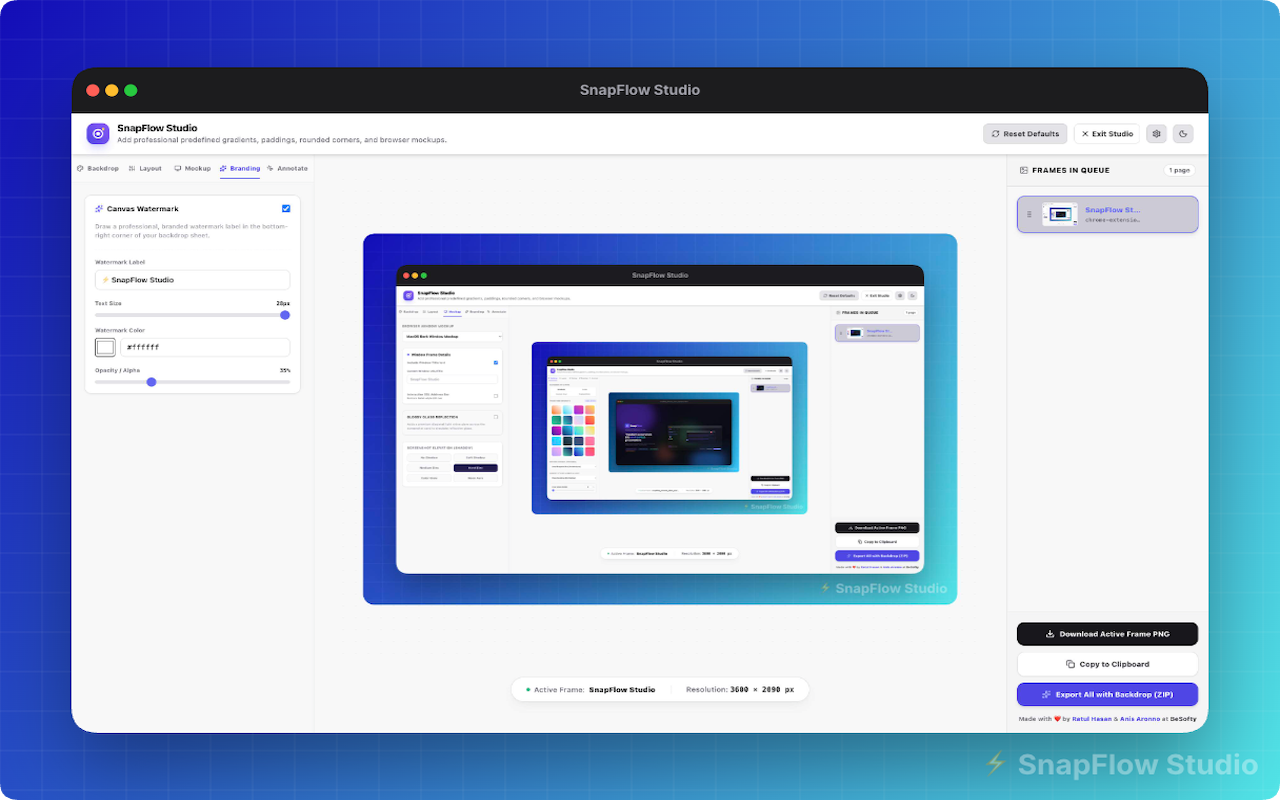
Task: Open the Mockup tab
Action: click(192, 168)
